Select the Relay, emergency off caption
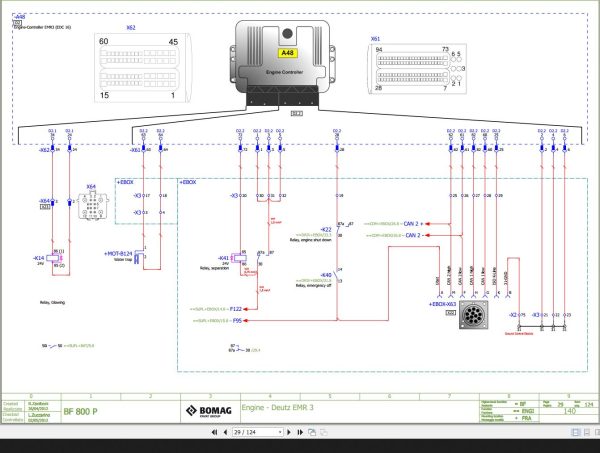Viewport: 600px width, 453px height. (x=313, y=285)
